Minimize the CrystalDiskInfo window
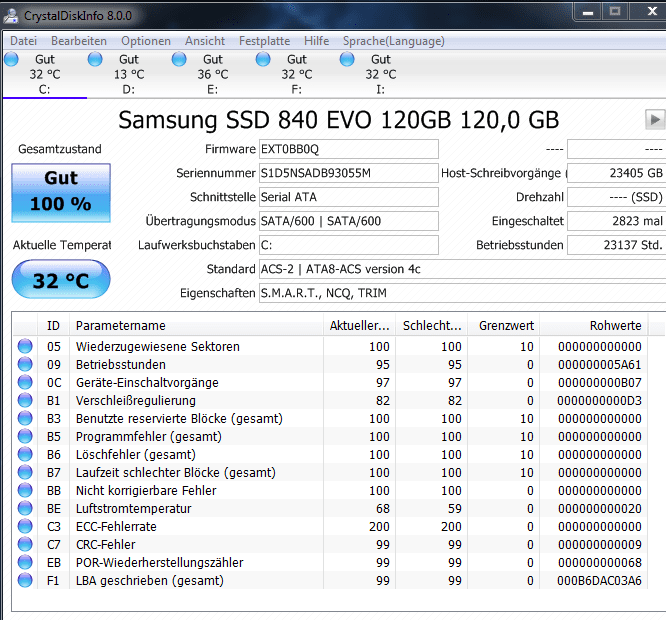Viewport: 666px width, 620px height. [588, 12]
